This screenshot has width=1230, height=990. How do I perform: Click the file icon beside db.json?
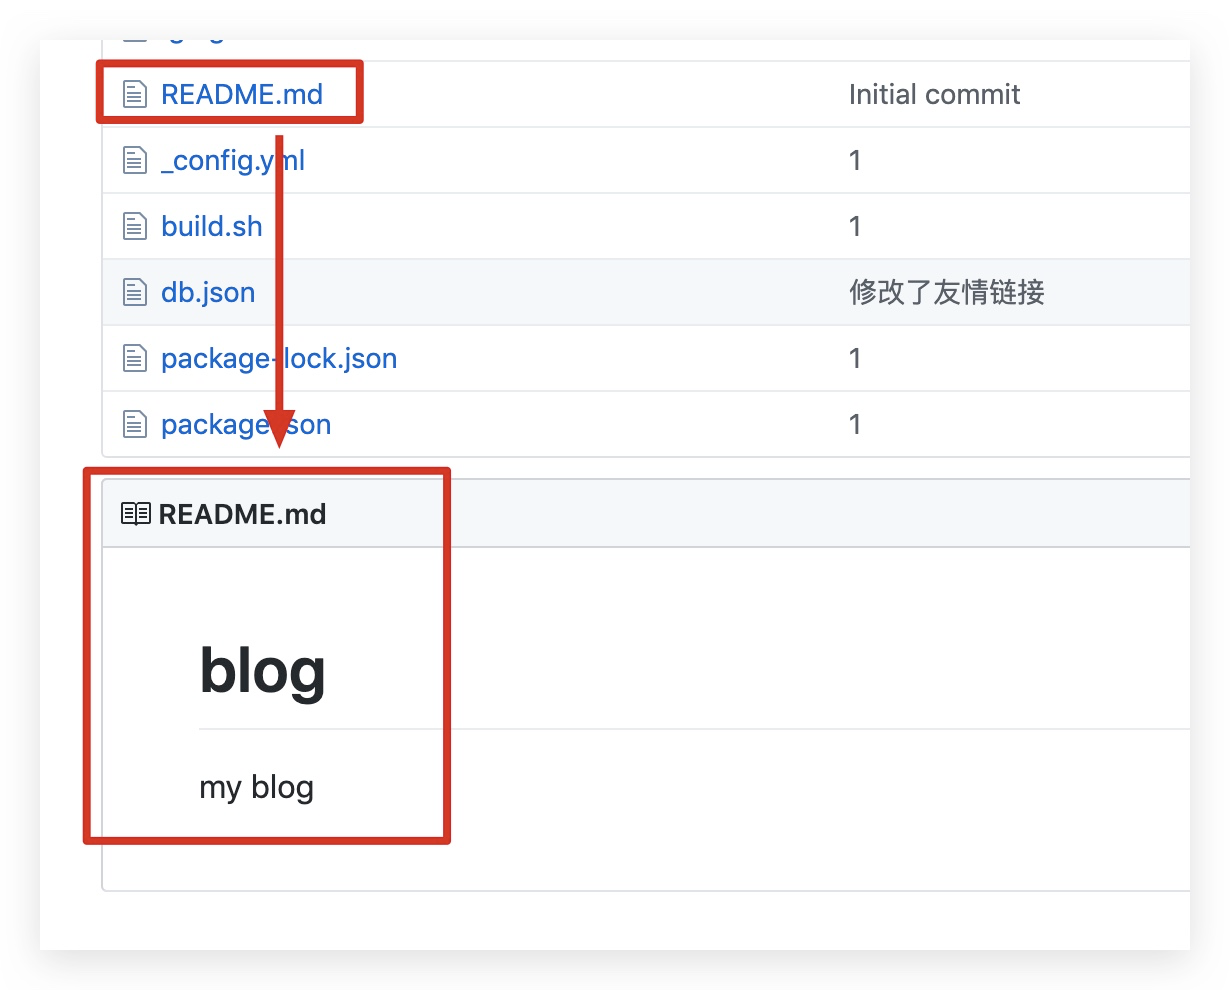[134, 292]
